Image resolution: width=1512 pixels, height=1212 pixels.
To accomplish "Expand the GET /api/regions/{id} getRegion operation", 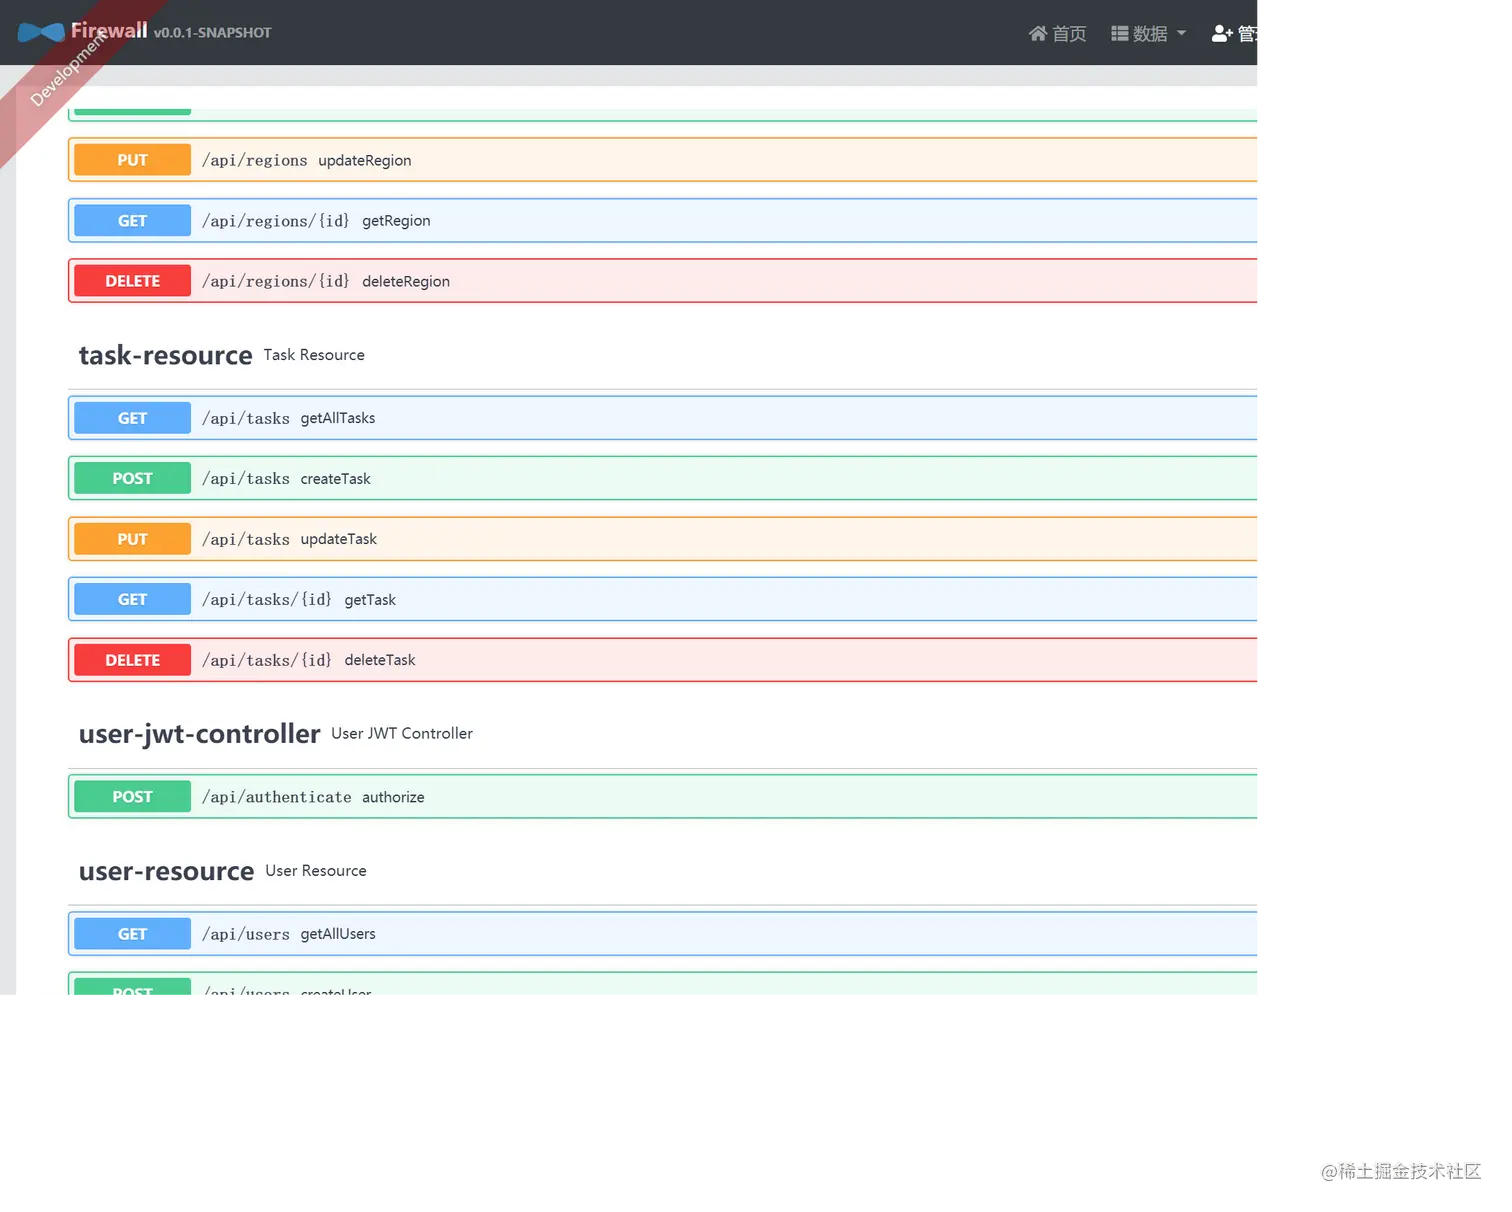I will click(x=662, y=221).
